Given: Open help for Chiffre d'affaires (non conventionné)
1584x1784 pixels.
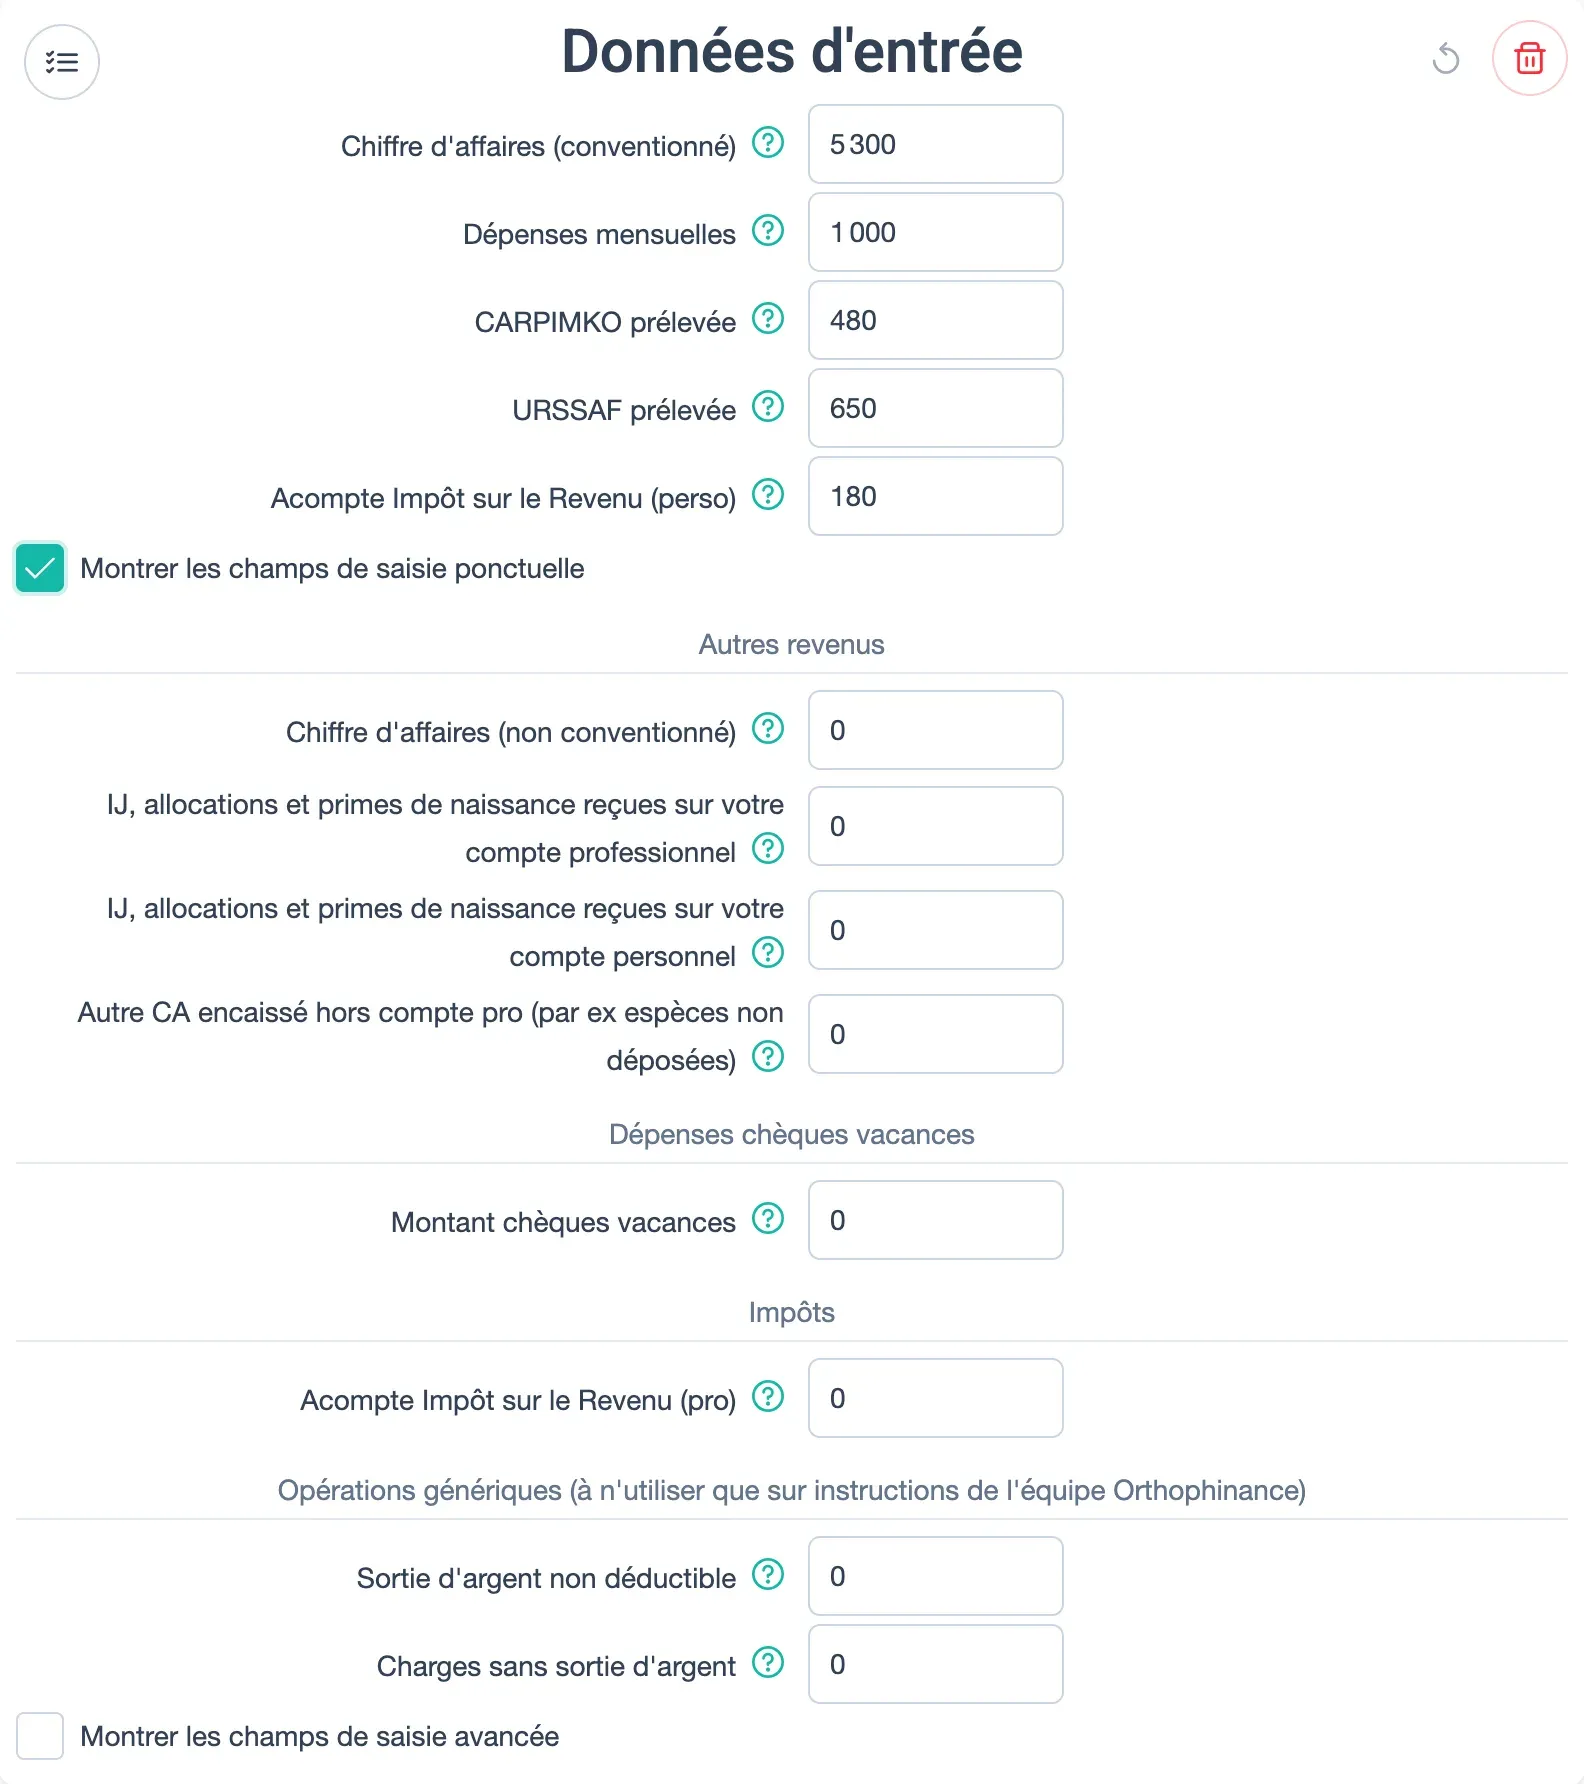Looking at the screenshot, I should [768, 729].
